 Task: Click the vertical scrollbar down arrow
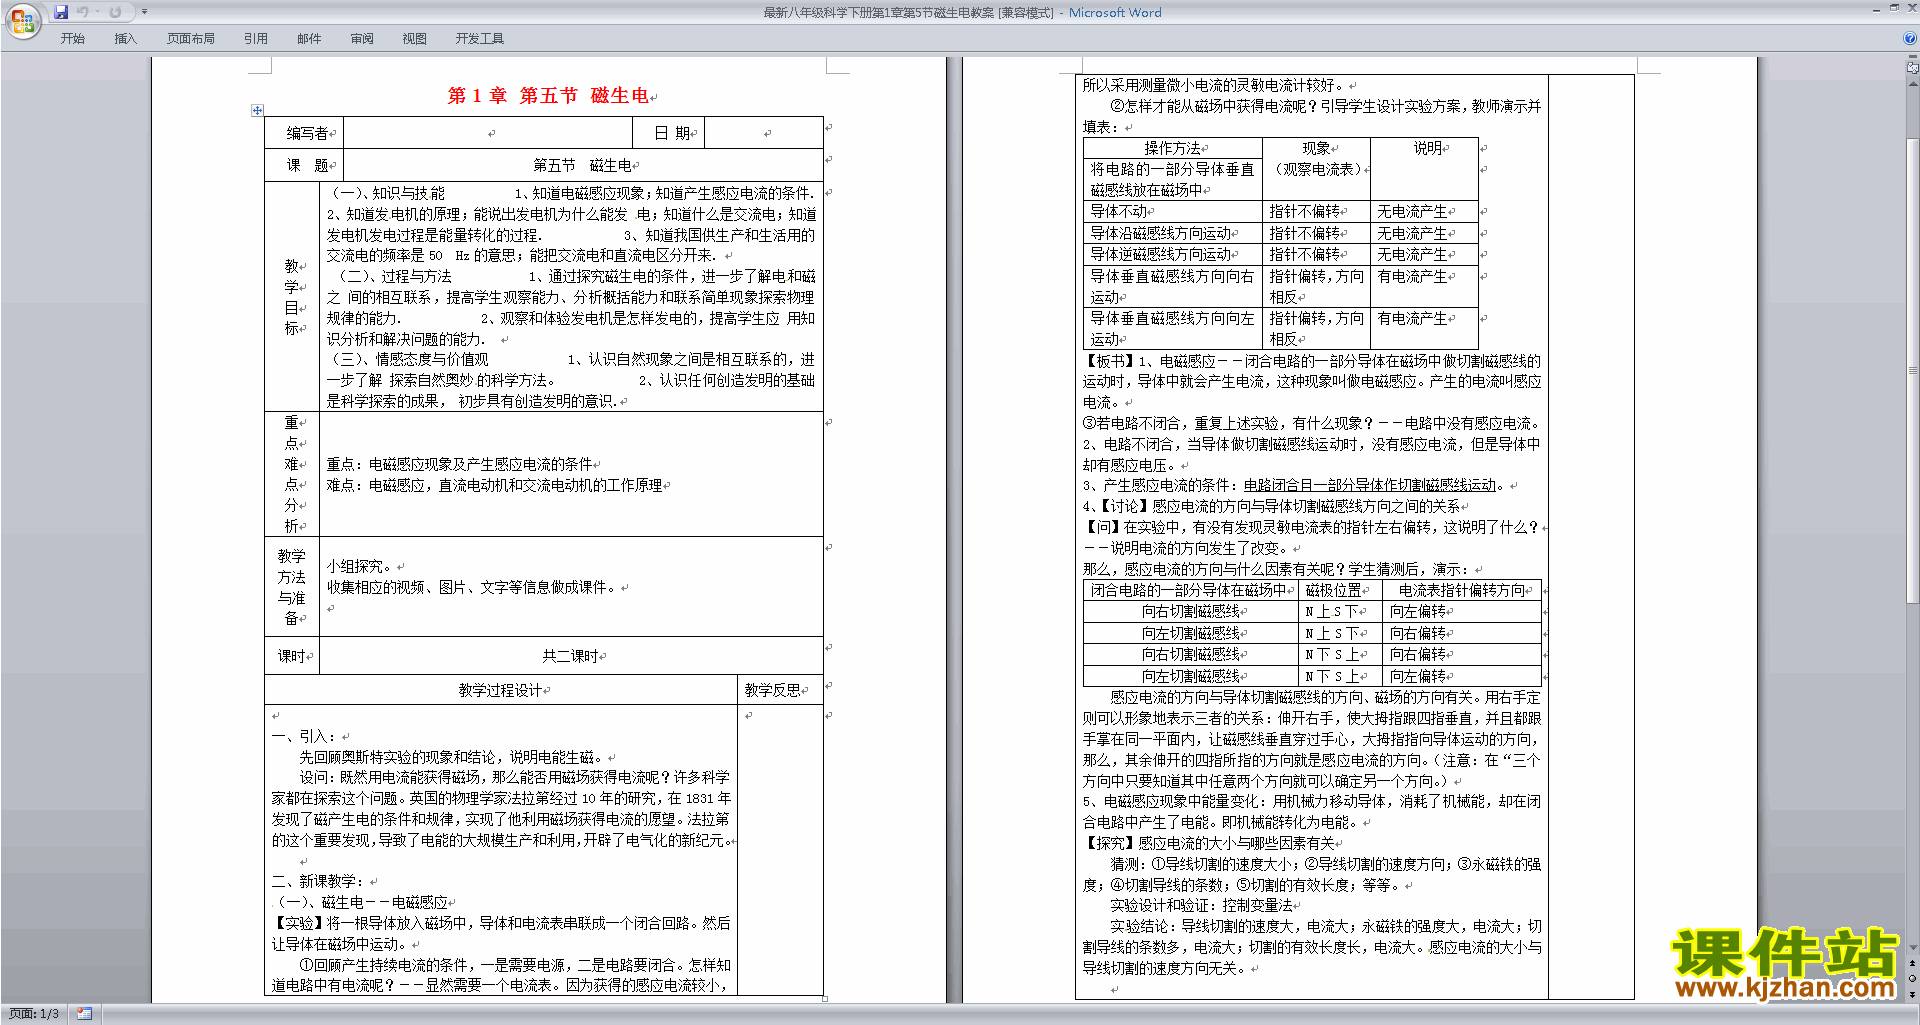1913,947
